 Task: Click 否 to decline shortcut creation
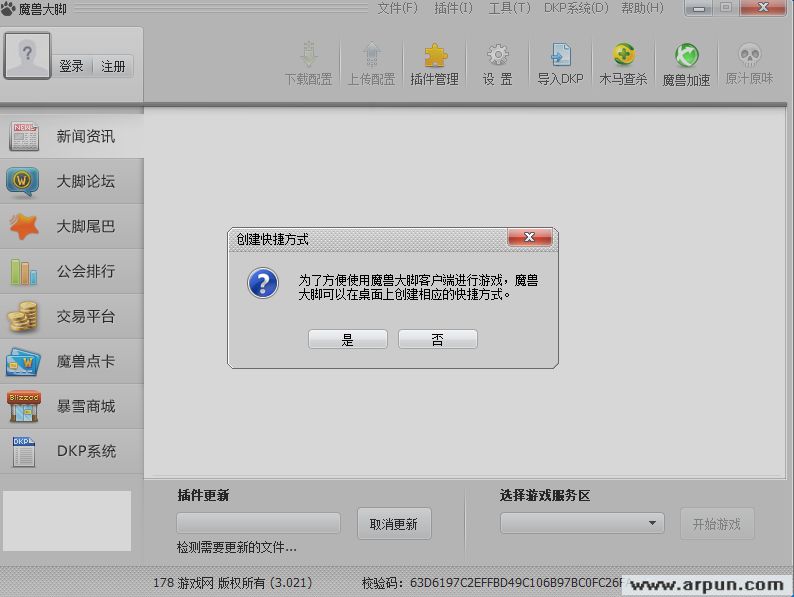437,340
